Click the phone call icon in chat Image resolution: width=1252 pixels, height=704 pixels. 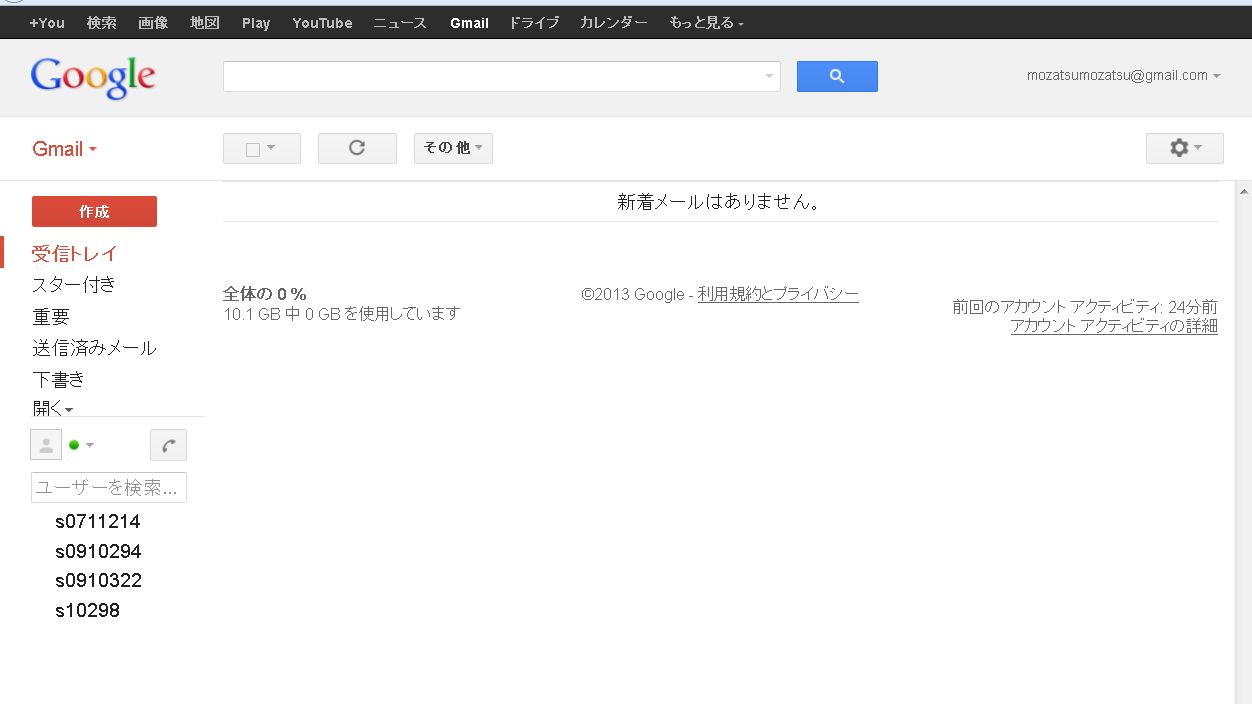click(x=168, y=445)
